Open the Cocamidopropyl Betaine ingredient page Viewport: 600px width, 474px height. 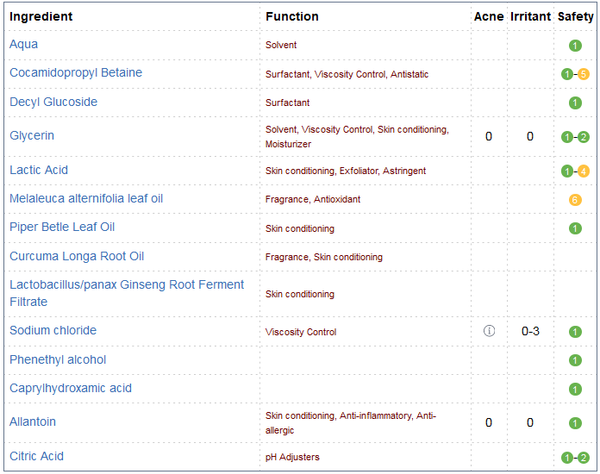click(x=76, y=73)
